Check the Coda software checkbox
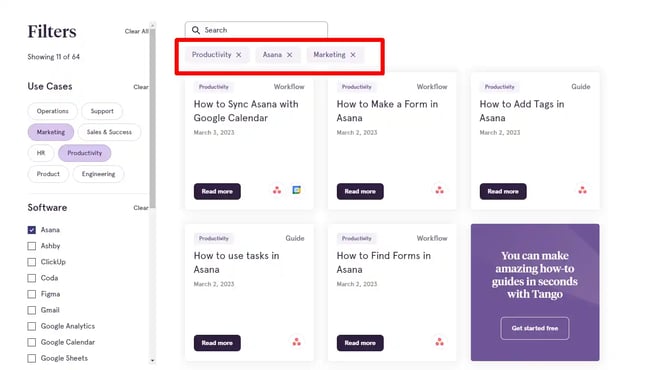 tap(32, 278)
